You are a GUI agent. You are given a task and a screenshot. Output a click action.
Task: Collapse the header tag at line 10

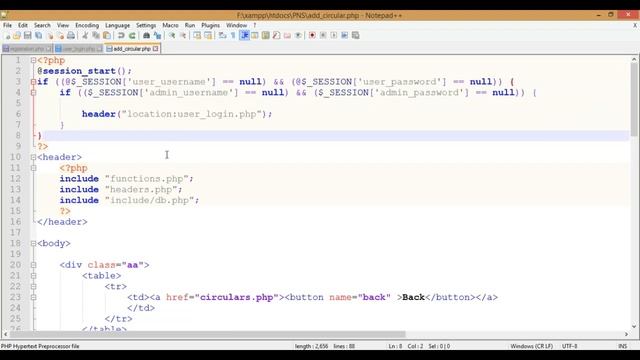(33, 157)
